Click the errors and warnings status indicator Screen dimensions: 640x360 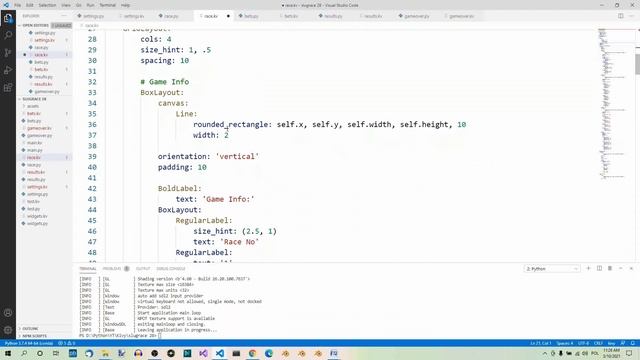[x=67, y=343]
